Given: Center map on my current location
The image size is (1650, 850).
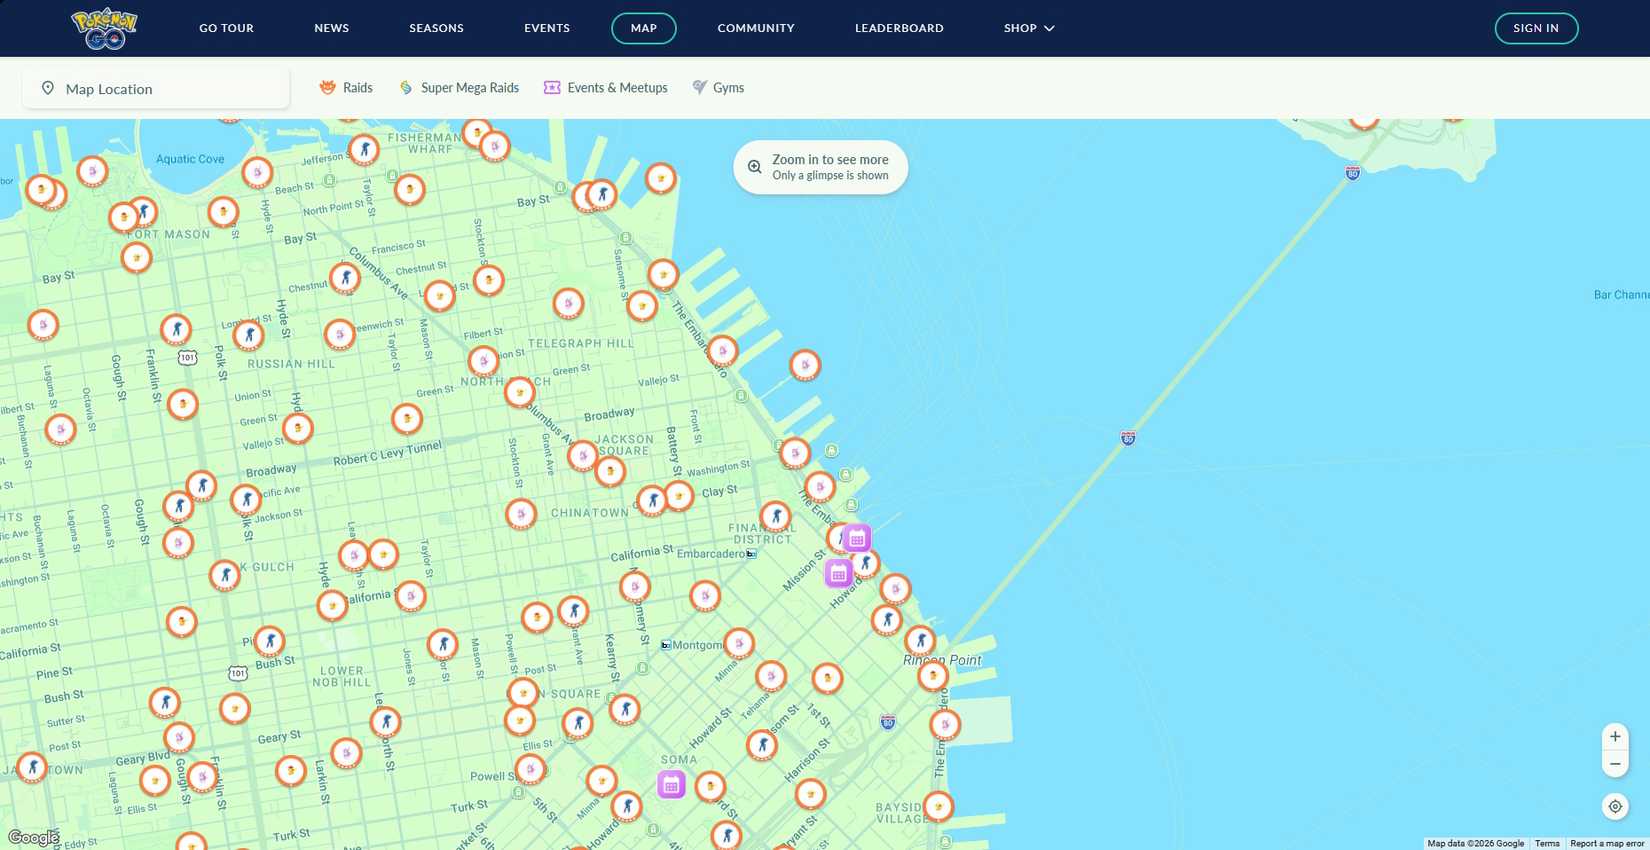Looking at the screenshot, I should pyautogui.click(x=1615, y=806).
